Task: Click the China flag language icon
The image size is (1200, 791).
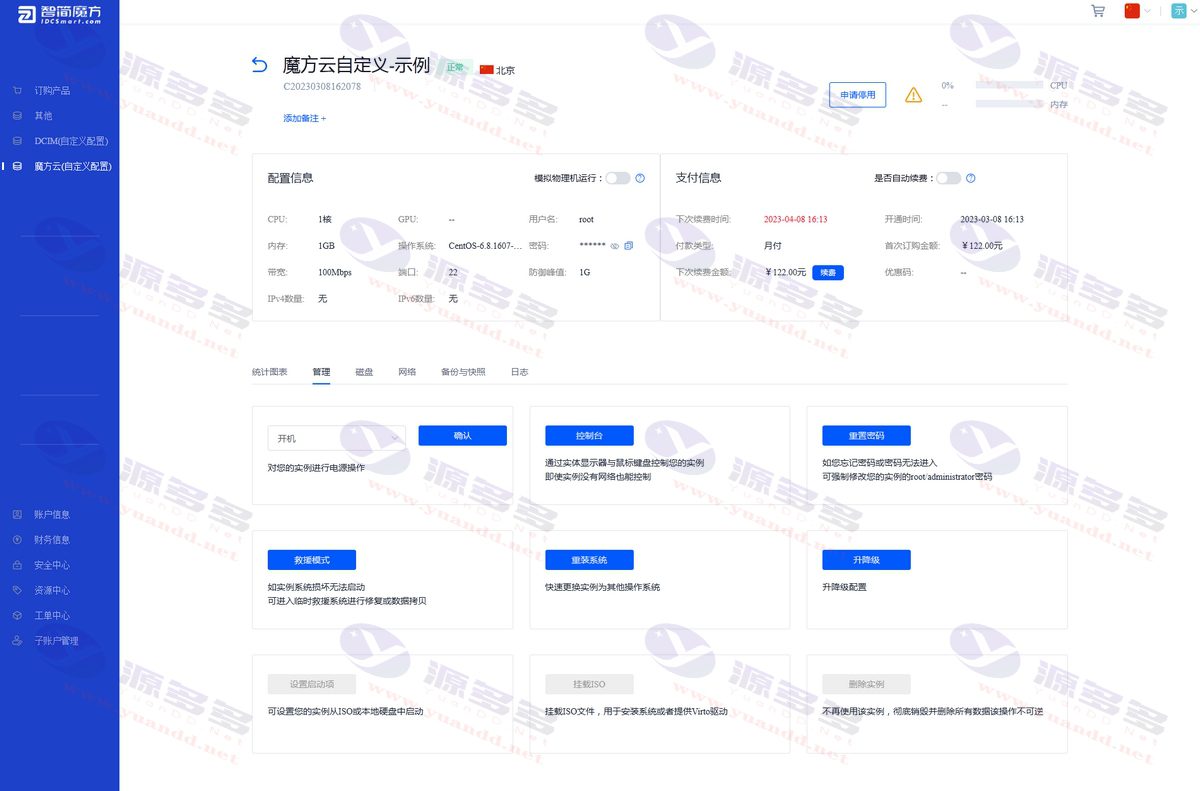Action: pos(1132,11)
